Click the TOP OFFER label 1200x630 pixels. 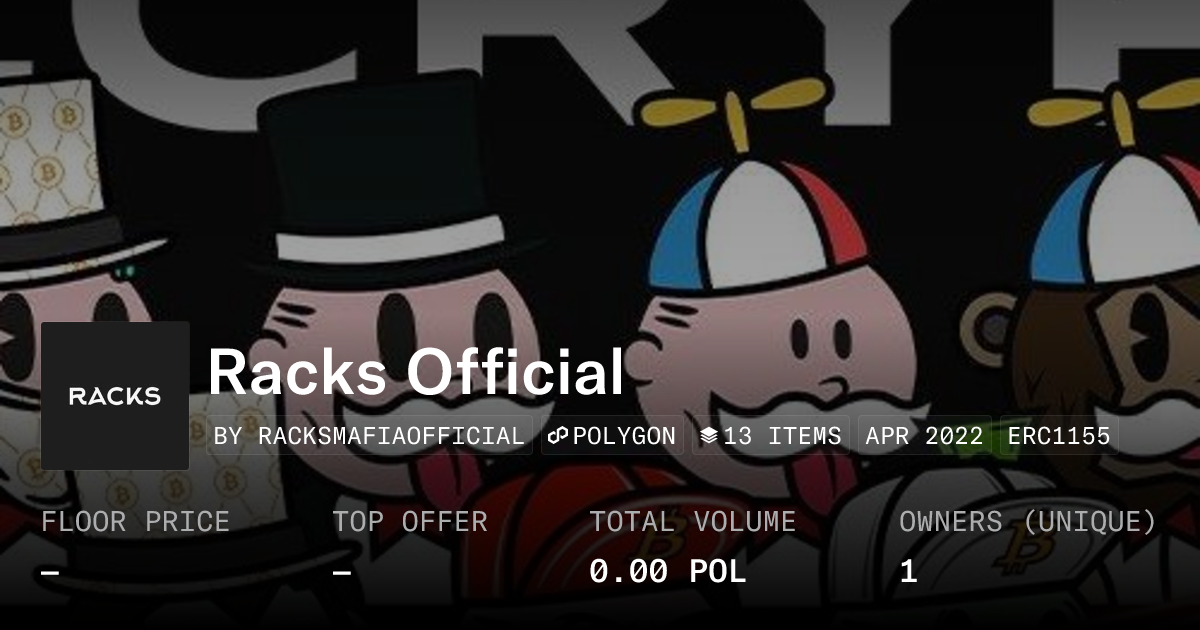(410, 521)
